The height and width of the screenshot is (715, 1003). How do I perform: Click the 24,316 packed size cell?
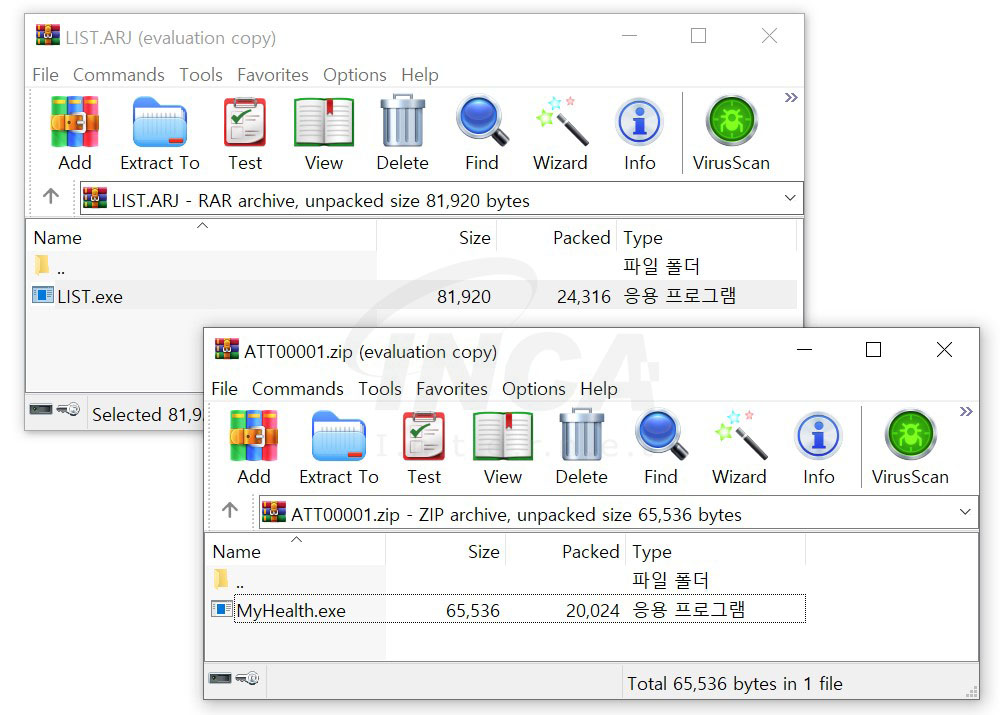(583, 296)
